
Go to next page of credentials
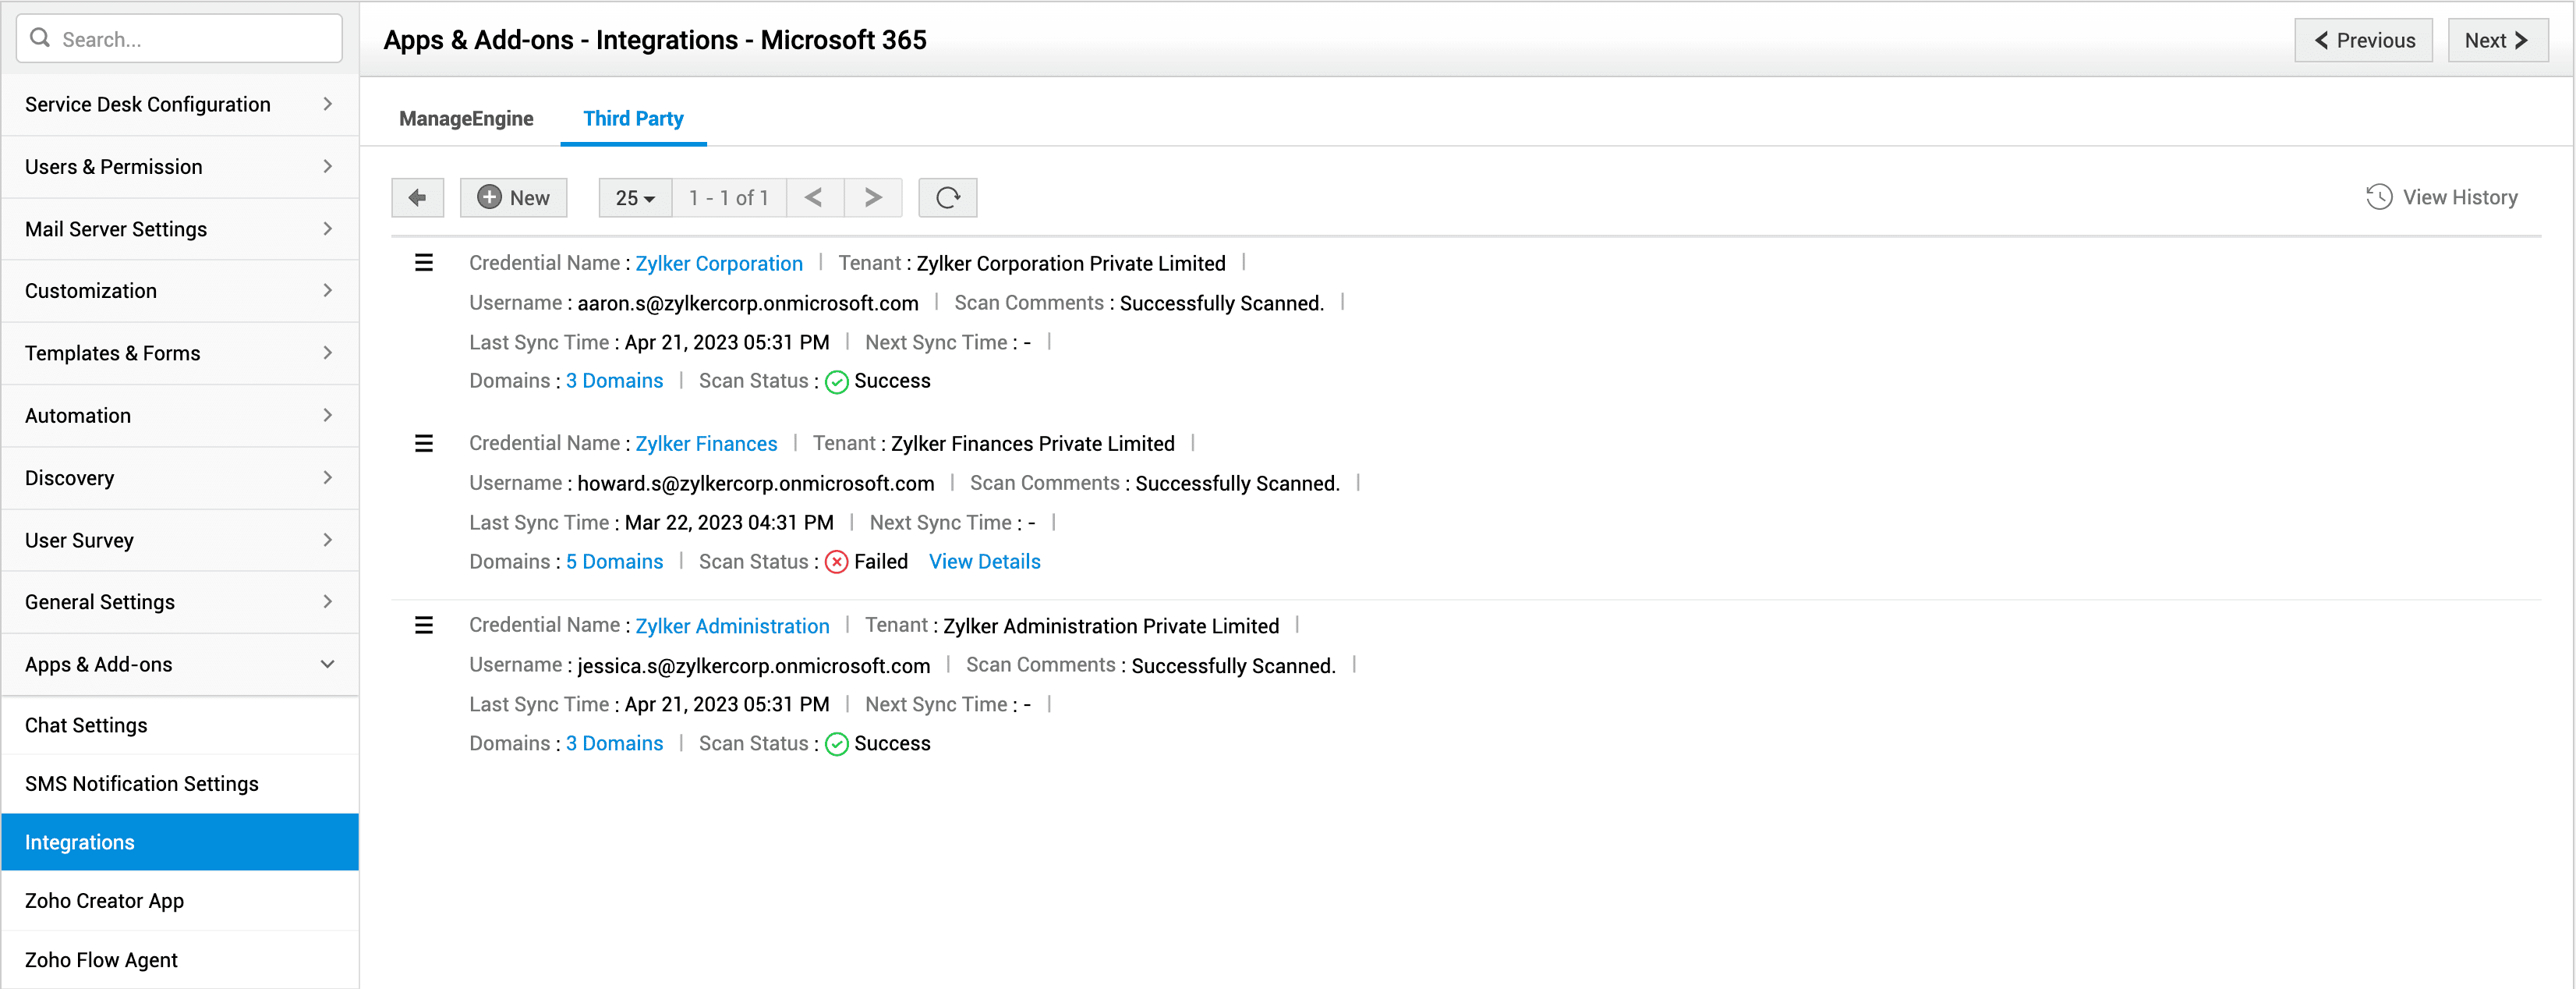click(872, 197)
